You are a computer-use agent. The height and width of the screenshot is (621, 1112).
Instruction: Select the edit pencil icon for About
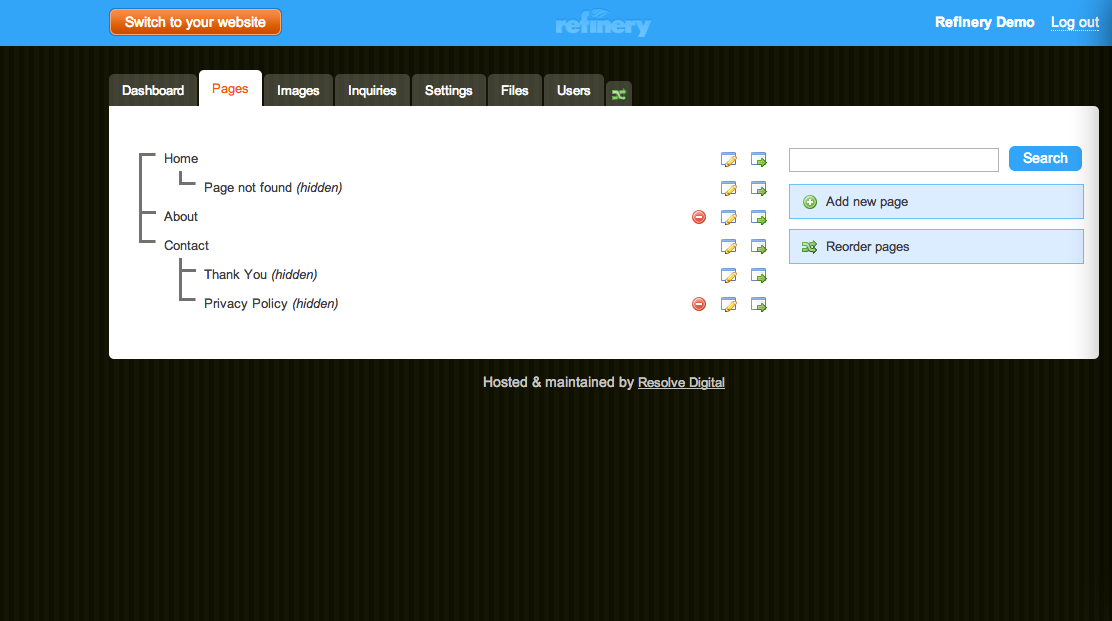729,217
